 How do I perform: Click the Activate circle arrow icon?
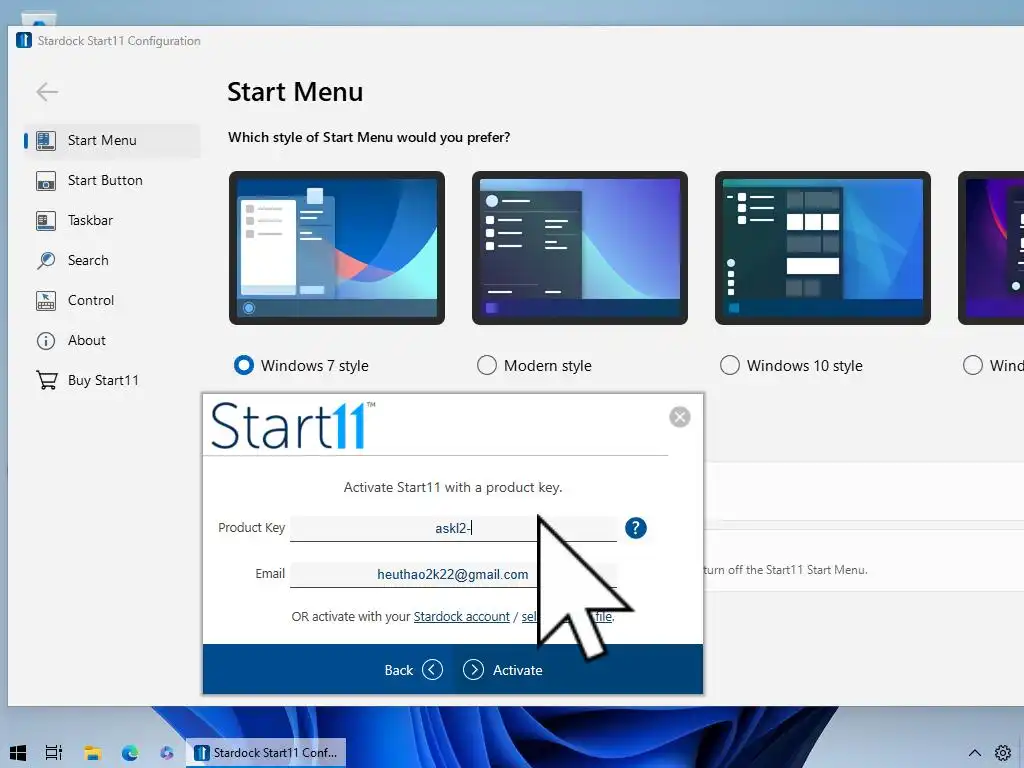[473, 670]
